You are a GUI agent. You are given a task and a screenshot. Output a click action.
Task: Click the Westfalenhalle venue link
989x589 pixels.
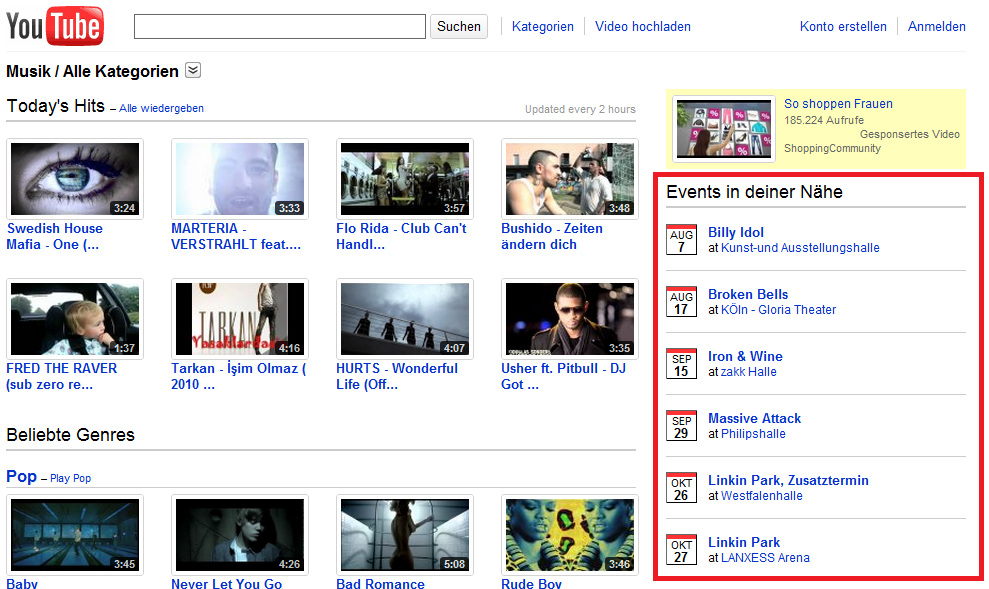[x=761, y=496]
